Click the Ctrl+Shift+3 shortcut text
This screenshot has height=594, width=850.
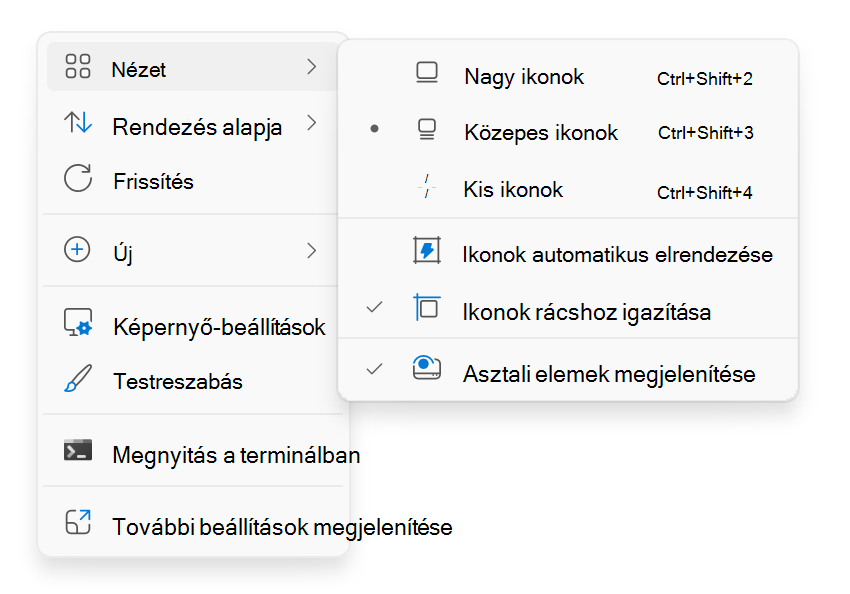point(706,133)
